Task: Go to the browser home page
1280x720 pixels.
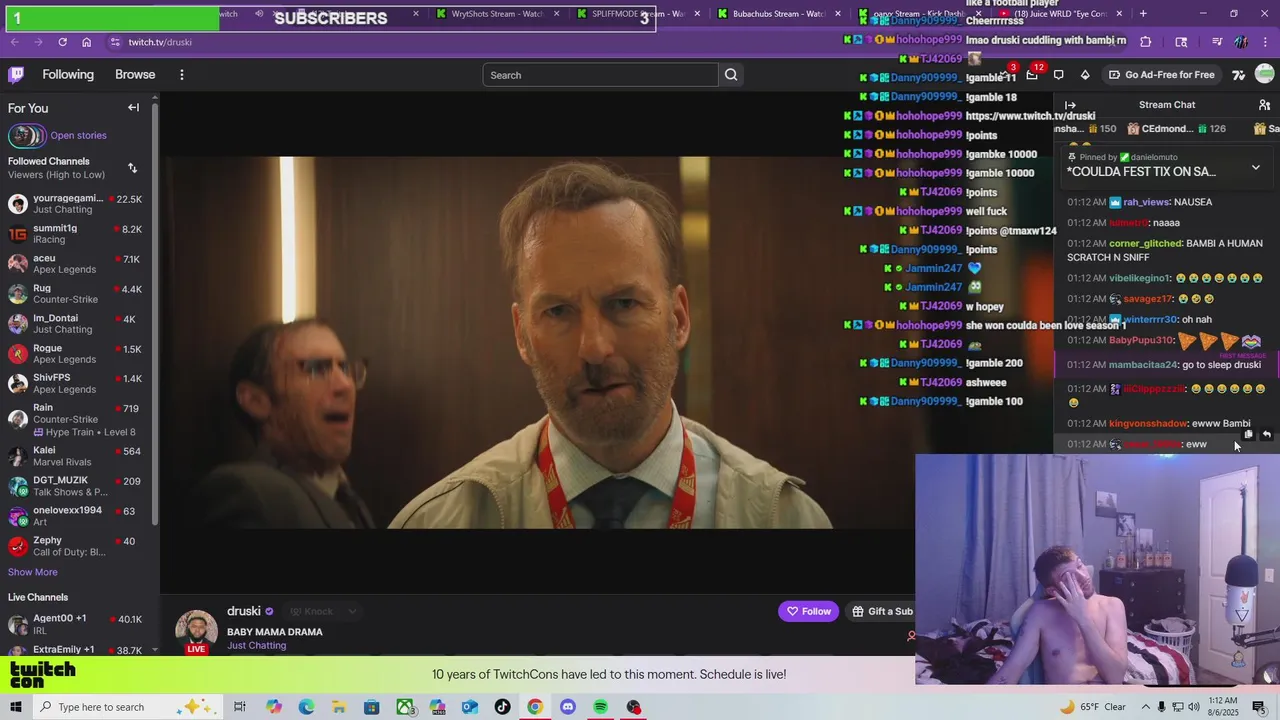Action: click(87, 42)
